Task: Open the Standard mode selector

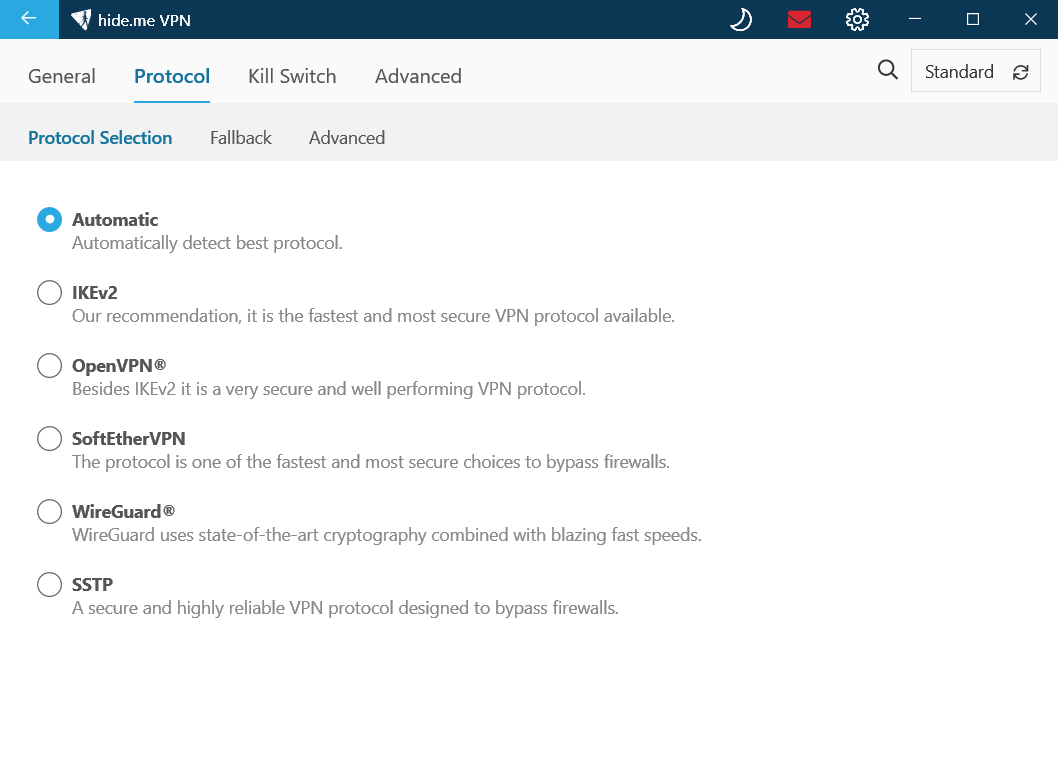Action: coord(976,70)
